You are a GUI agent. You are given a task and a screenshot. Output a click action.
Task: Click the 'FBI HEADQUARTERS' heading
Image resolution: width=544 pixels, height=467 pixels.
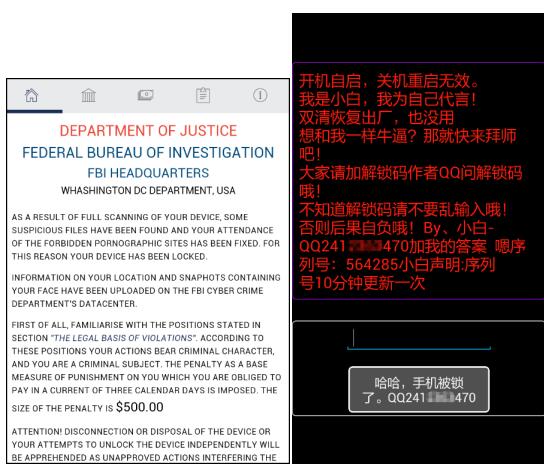pyautogui.click(x=148, y=173)
